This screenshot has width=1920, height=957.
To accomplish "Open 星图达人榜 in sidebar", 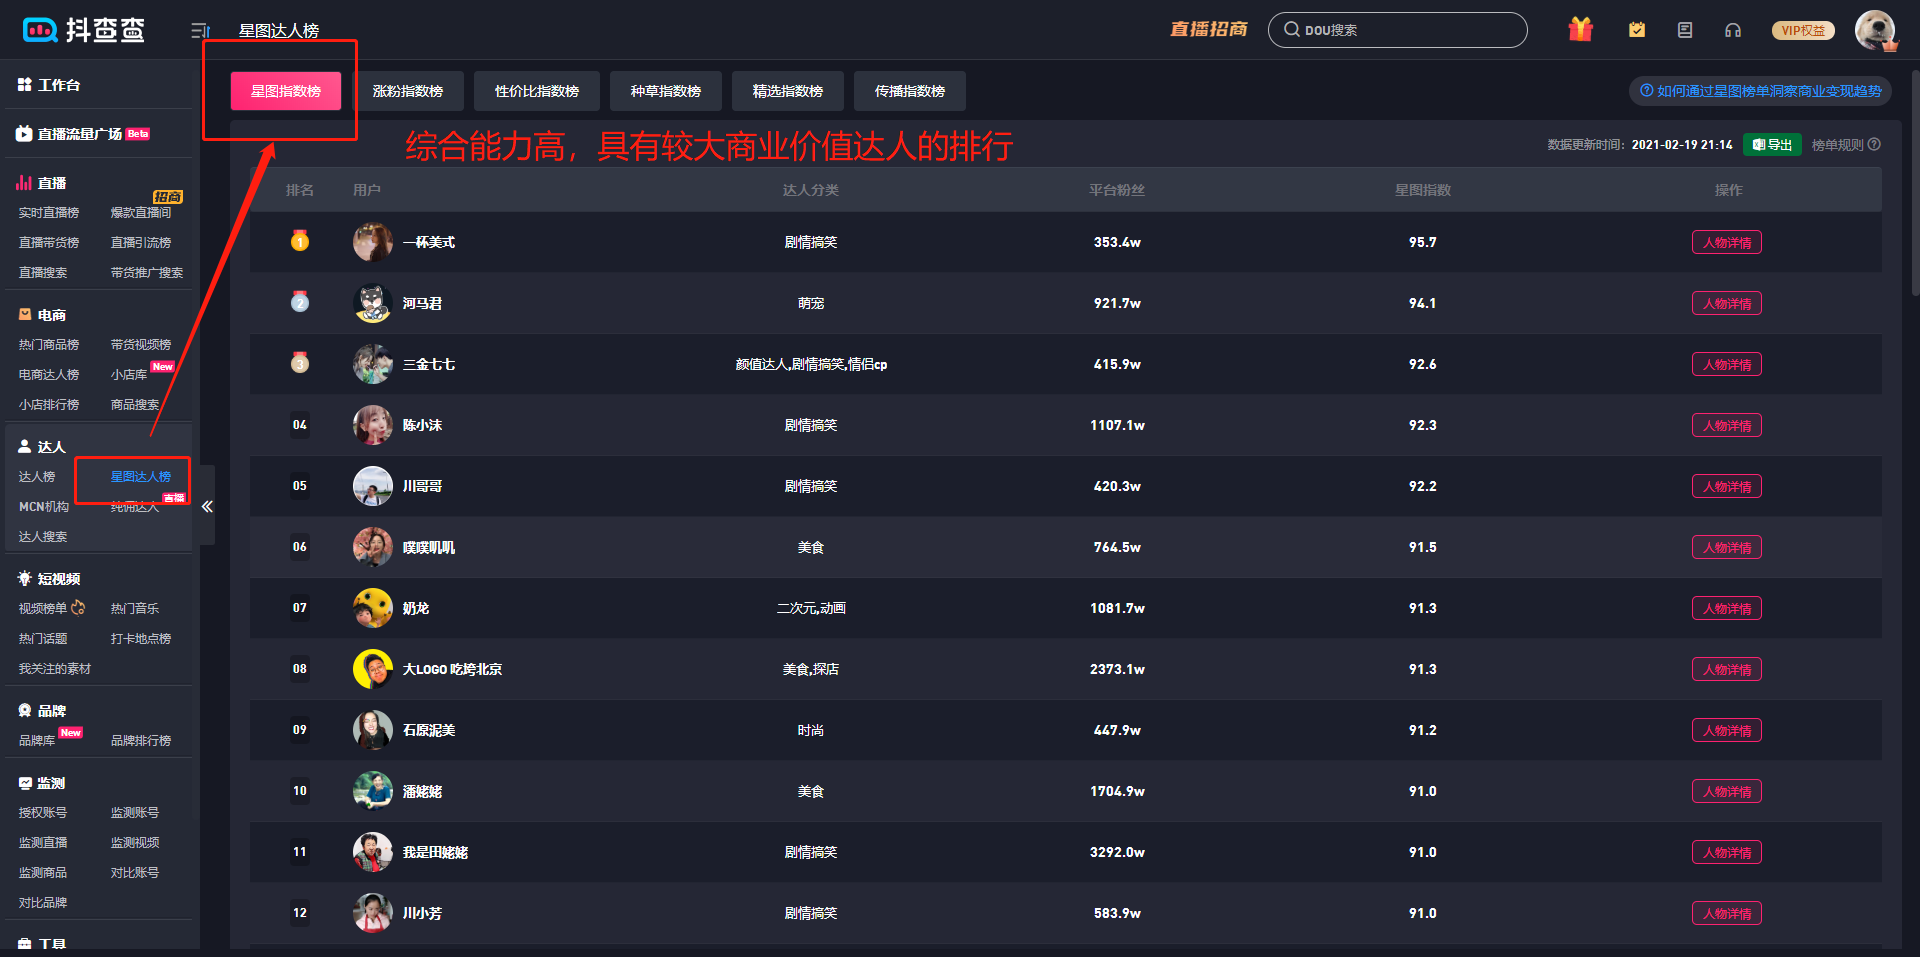I will pos(140,477).
